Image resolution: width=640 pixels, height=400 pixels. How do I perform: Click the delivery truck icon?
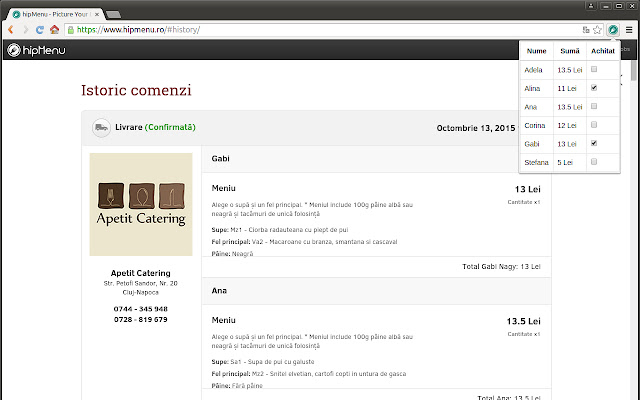coord(101,128)
